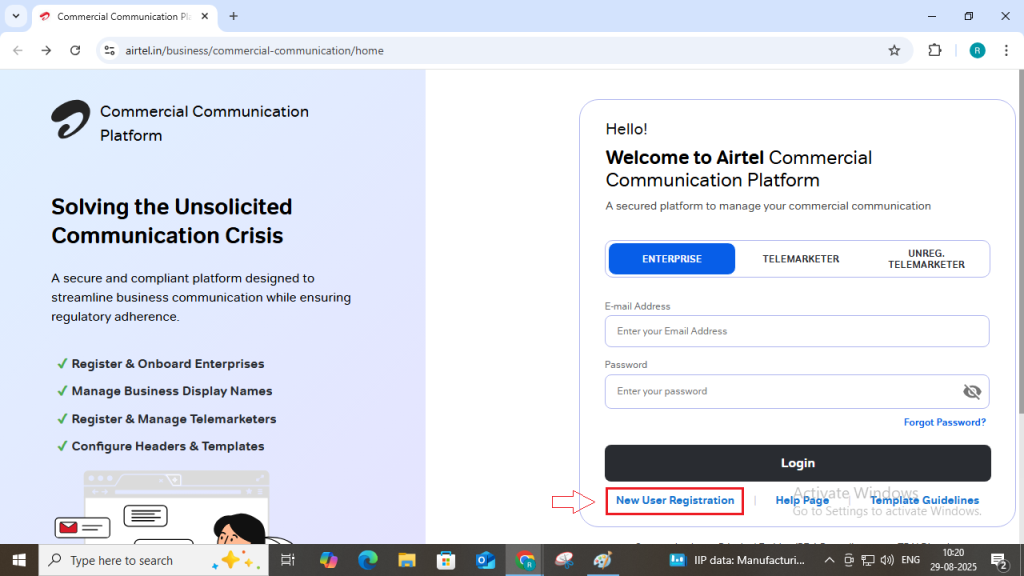The height and width of the screenshot is (576, 1024).
Task: Click 'Manage Business Display Names' list item
Action: click(x=172, y=391)
